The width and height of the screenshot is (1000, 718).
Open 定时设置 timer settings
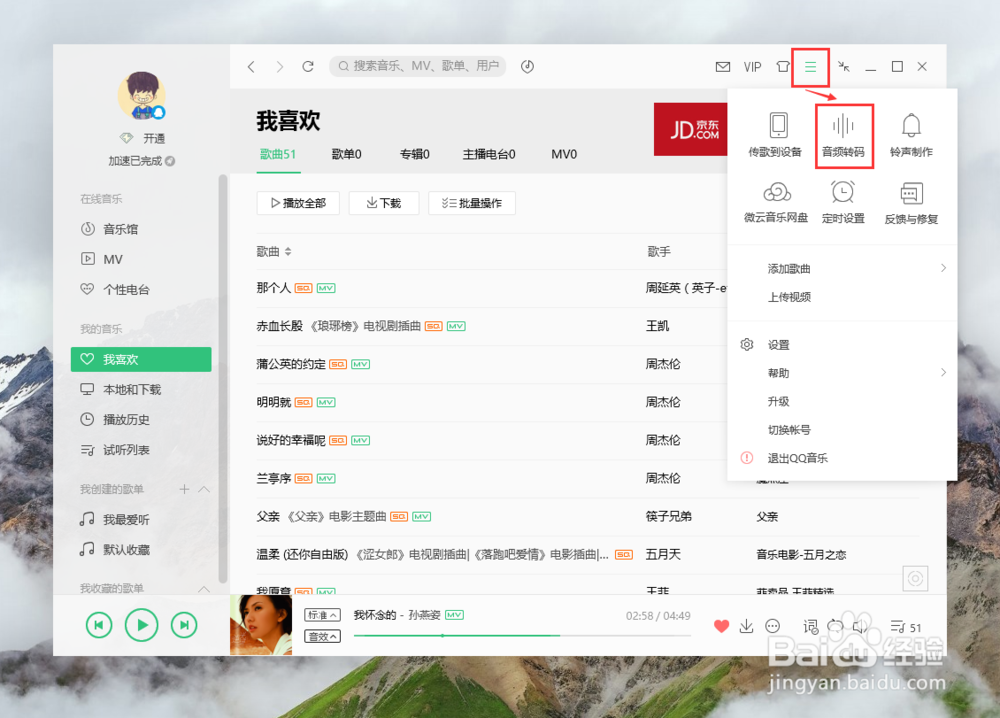(843, 202)
